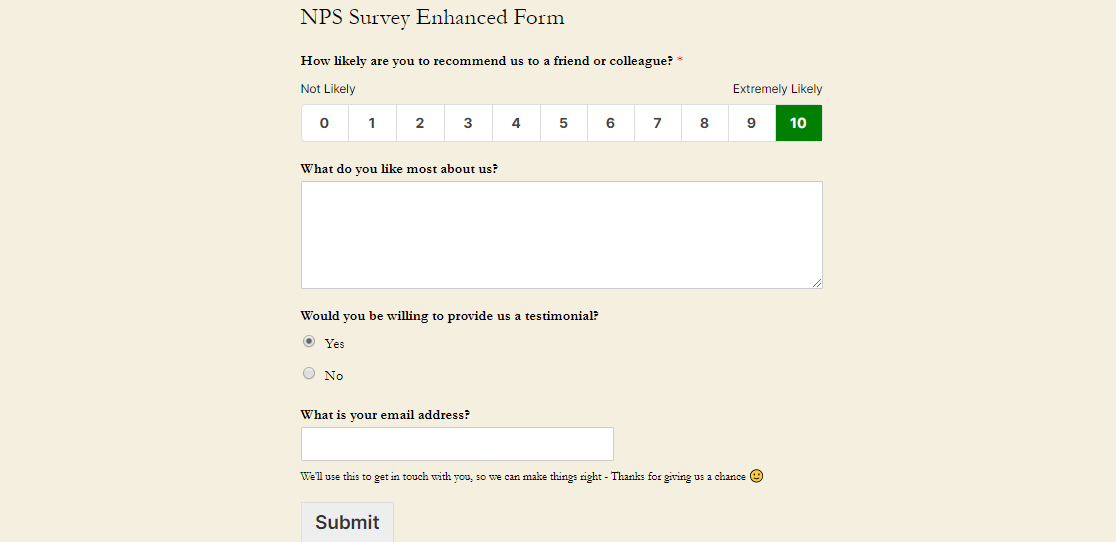Image resolution: width=1116 pixels, height=542 pixels.
Task: Choose rating 4 on the likelihood scale
Action: (x=516, y=123)
